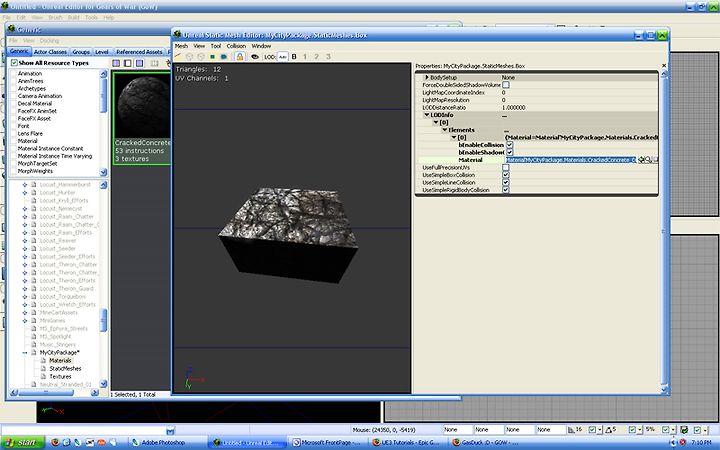Open the mesh editor View menu
The image size is (720, 450).
coord(199,46)
